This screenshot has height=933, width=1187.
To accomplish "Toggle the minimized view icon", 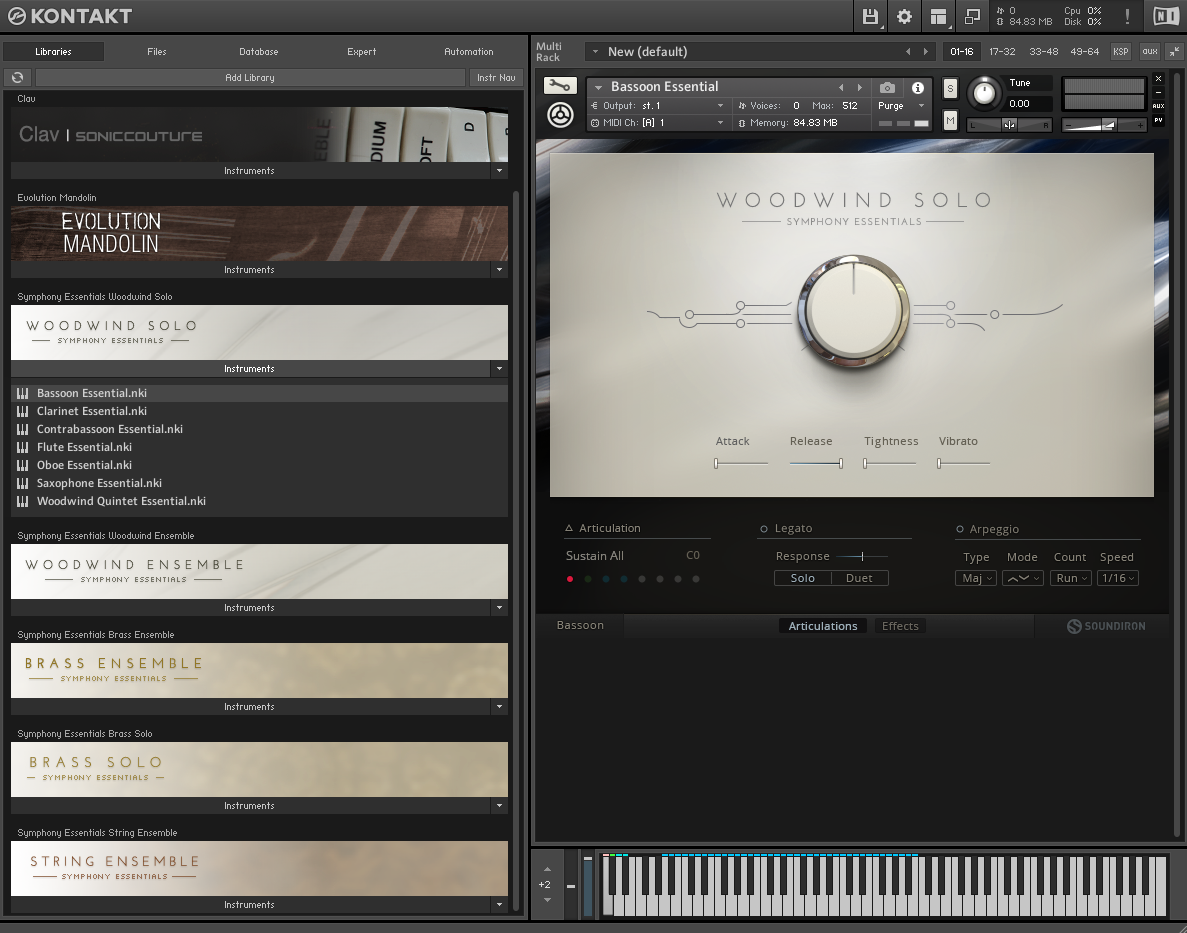I will coord(972,16).
